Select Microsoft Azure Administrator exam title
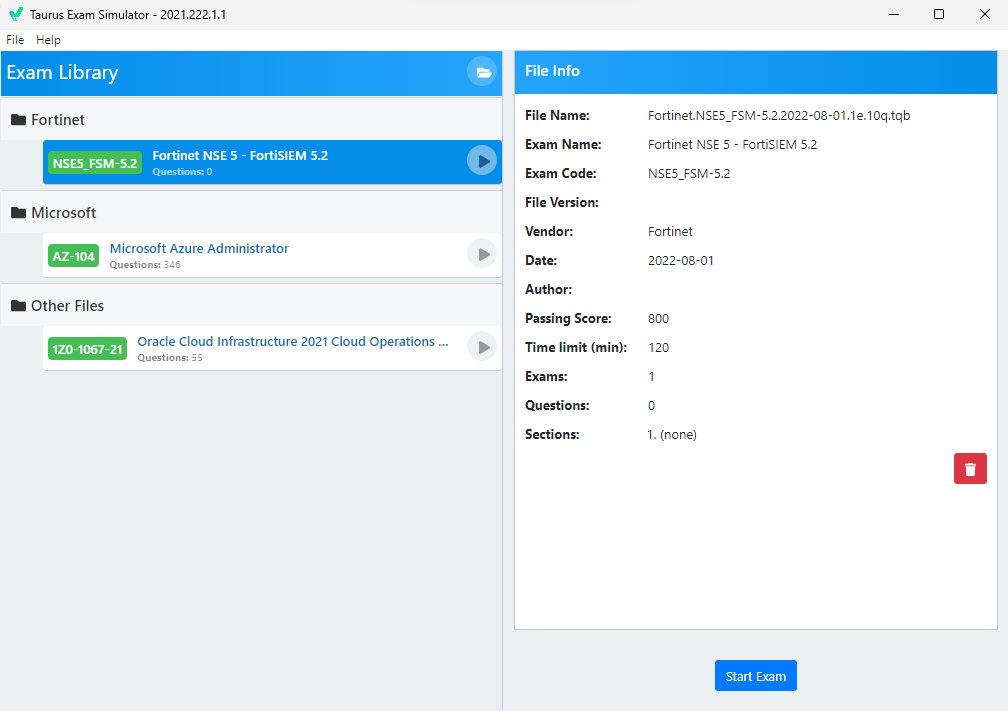The image size is (1008, 711). click(x=199, y=248)
